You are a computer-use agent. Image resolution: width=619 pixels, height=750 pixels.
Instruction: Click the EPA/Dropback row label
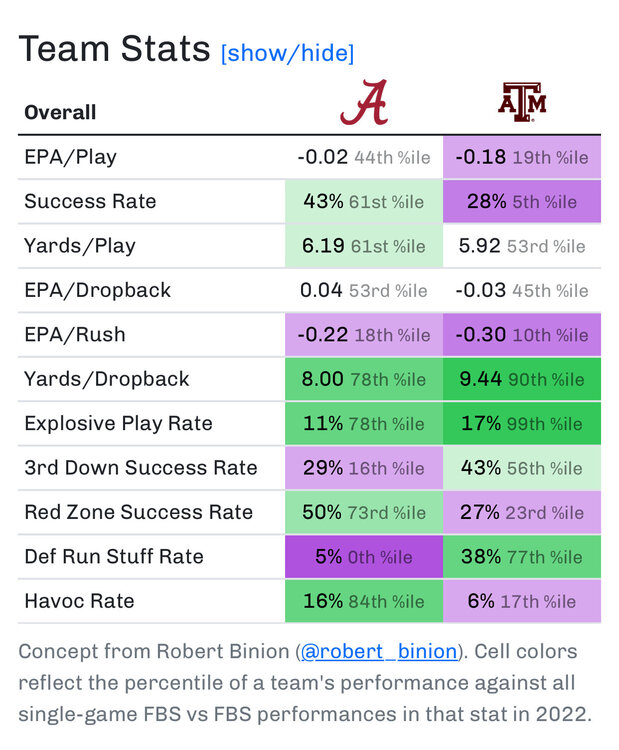pyautogui.click(x=98, y=290)
